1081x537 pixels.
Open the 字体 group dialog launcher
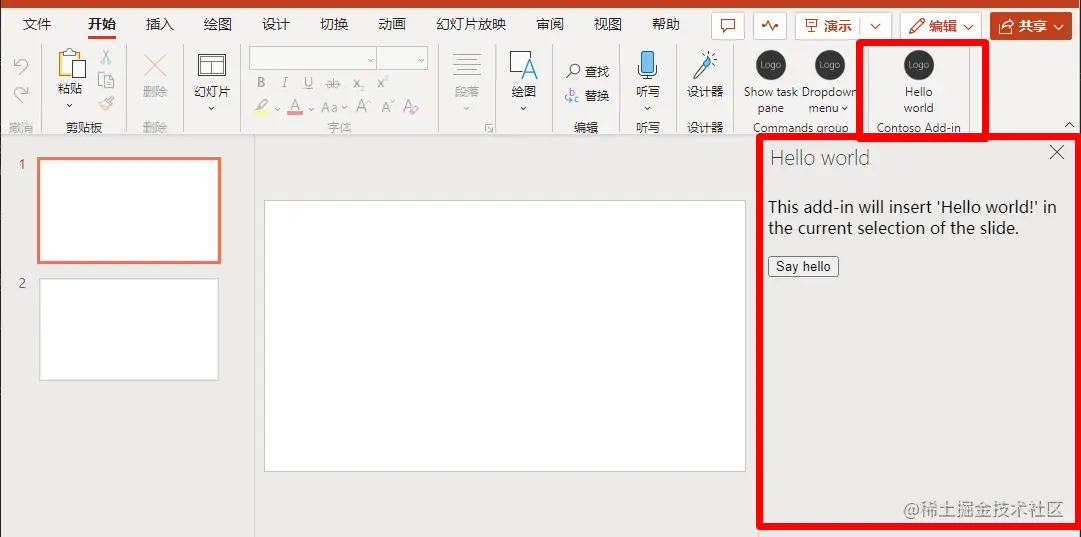point(489,128)
